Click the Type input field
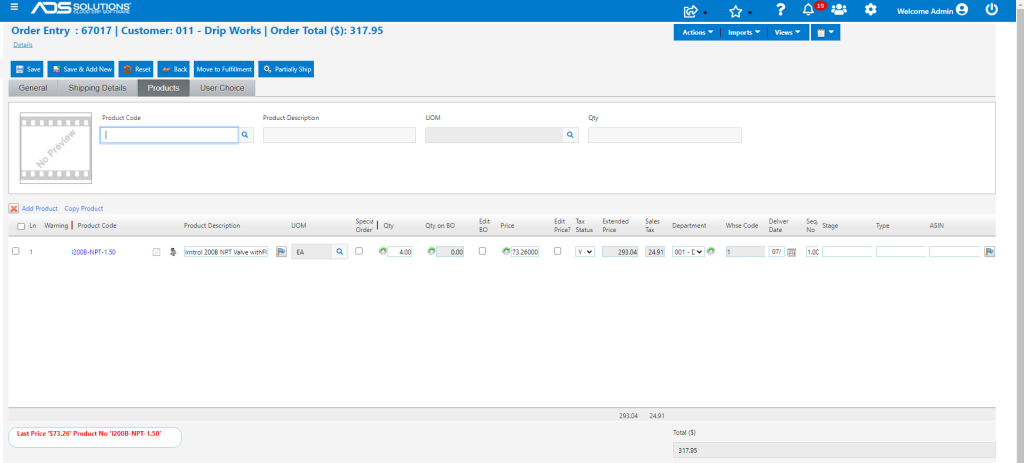This screenshot has height=463, width=1024. (901, 252)
